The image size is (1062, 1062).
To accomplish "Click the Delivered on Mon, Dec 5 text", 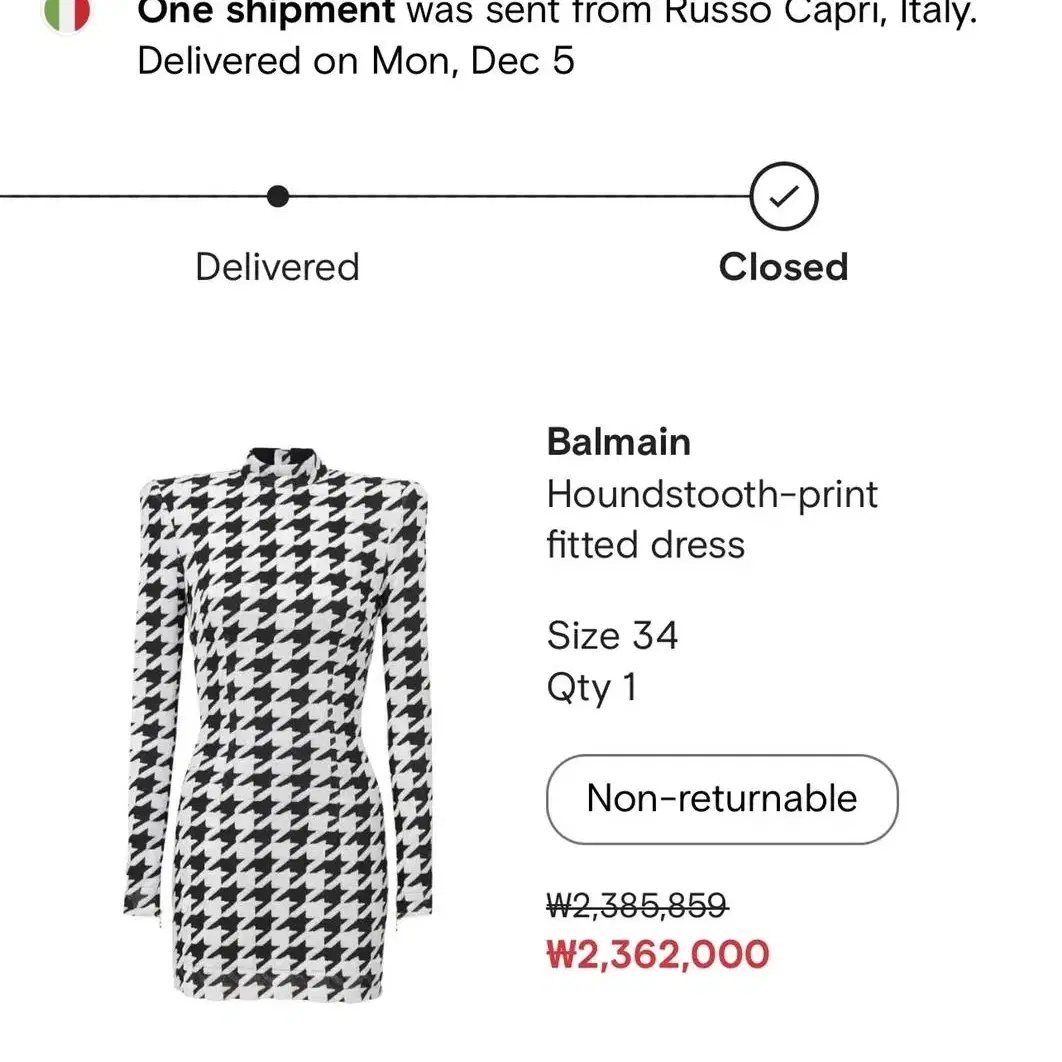I will pyautogui.click(x=356, y=61).
